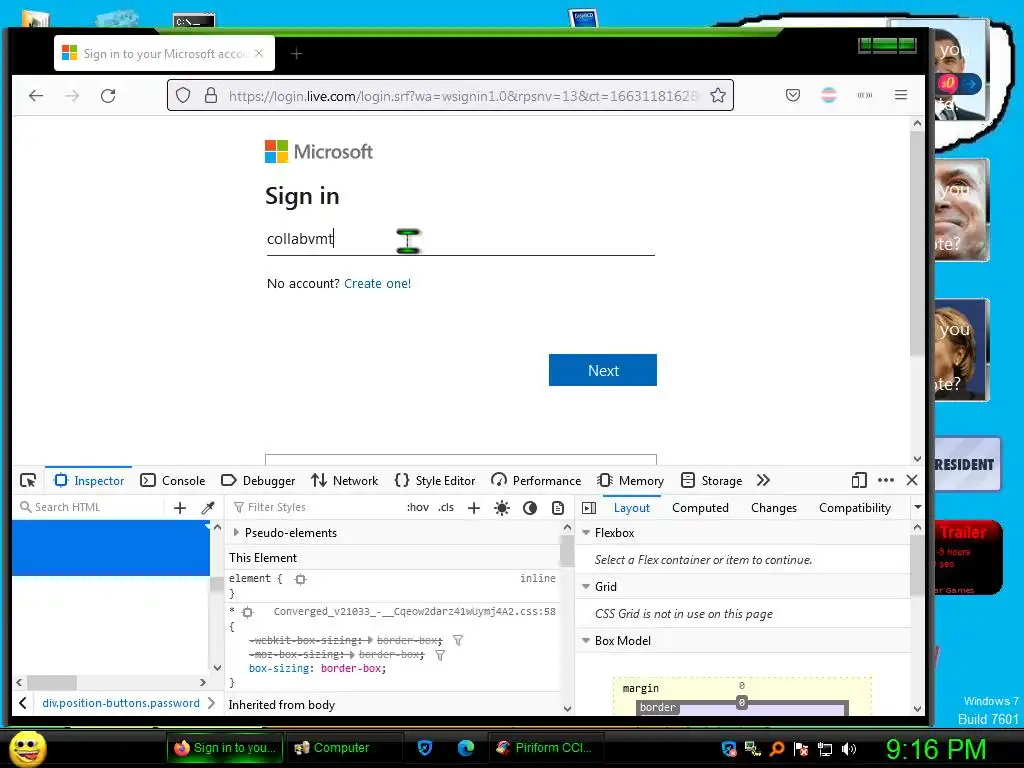
Task: Reload the page with the refresh icon
Action: click(x=108, y=96)
